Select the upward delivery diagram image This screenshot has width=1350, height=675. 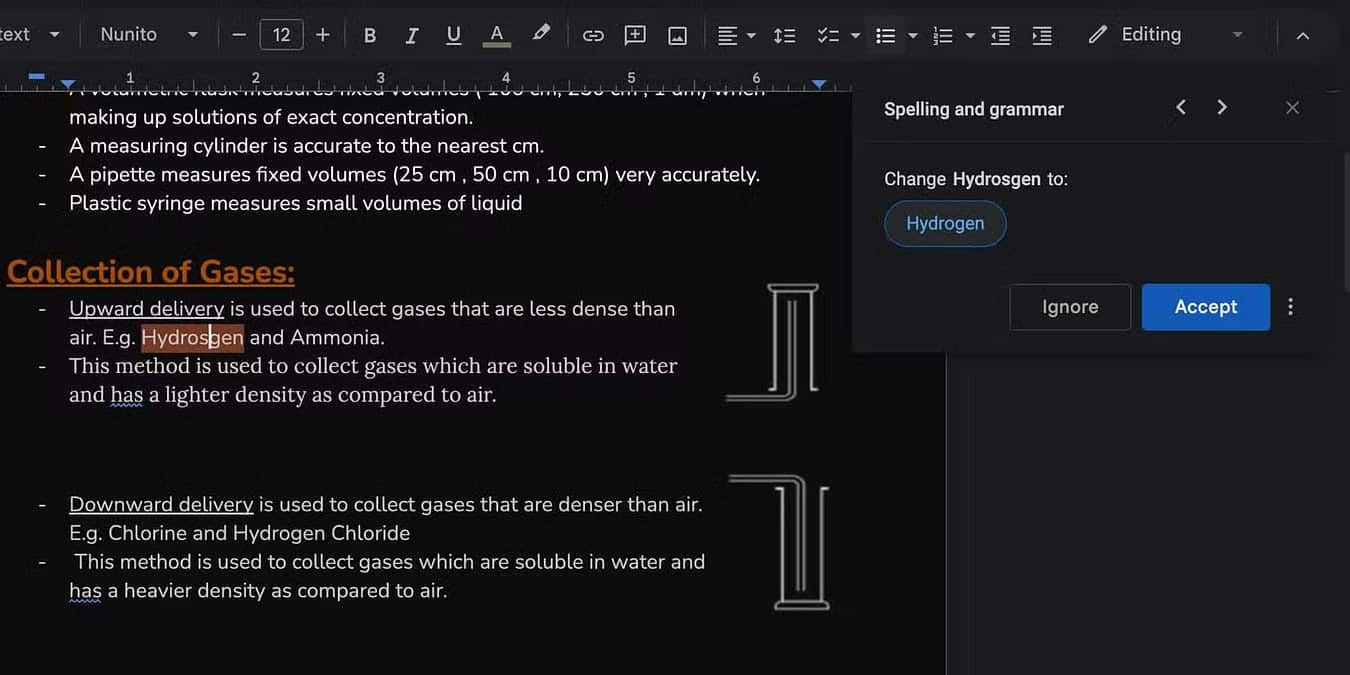[x=773, y=342]
